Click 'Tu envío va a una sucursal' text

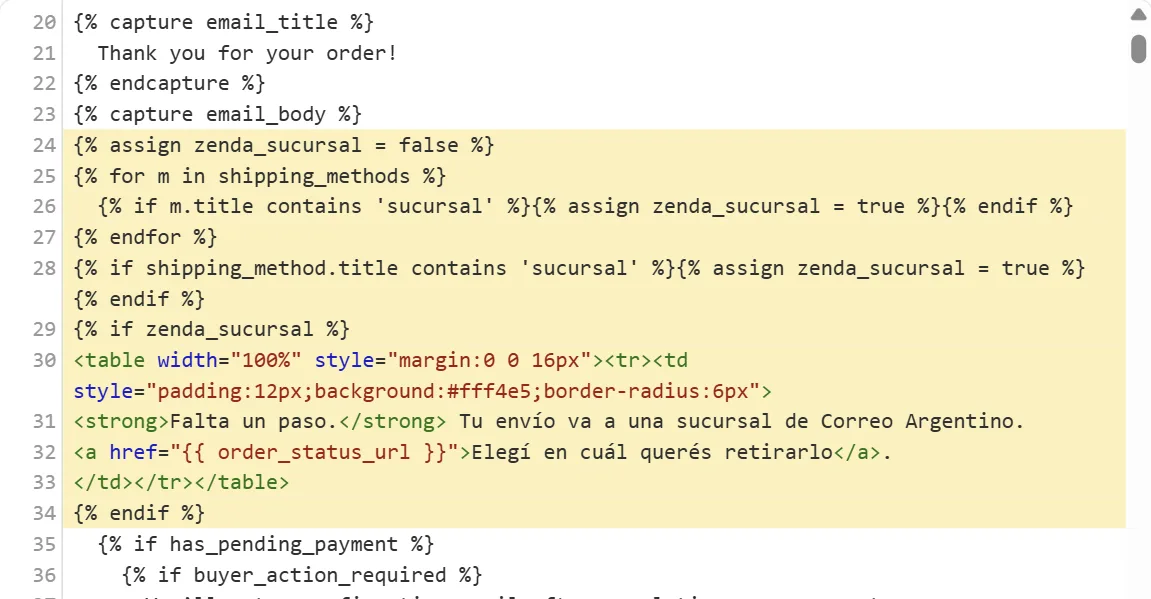pyautogui.click(x=615, y=421)
